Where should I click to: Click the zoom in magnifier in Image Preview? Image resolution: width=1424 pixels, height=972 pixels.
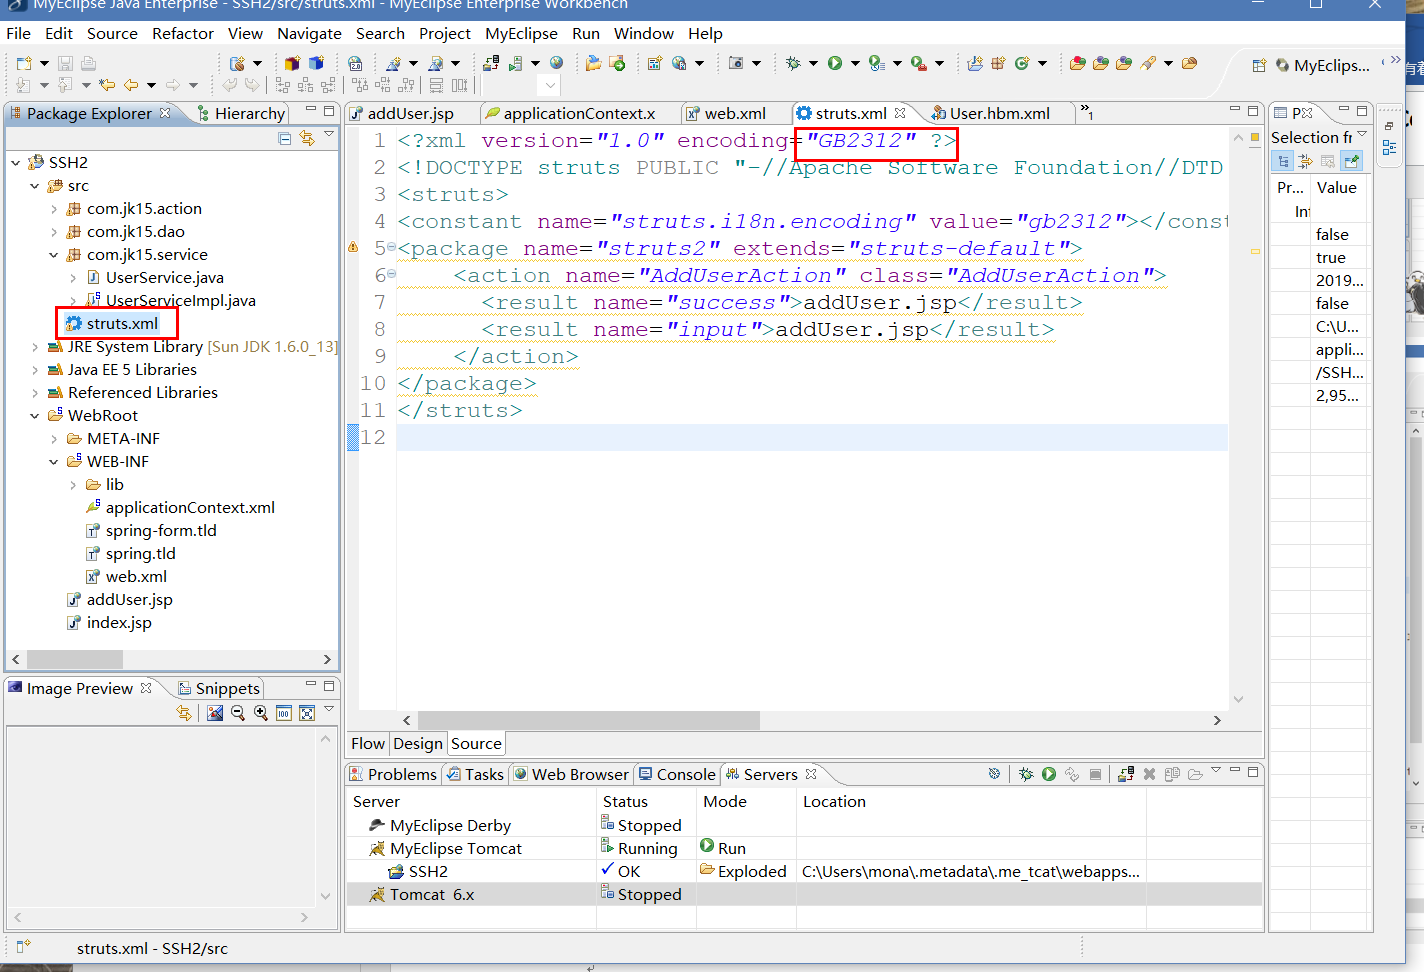(x=261, y=713)
